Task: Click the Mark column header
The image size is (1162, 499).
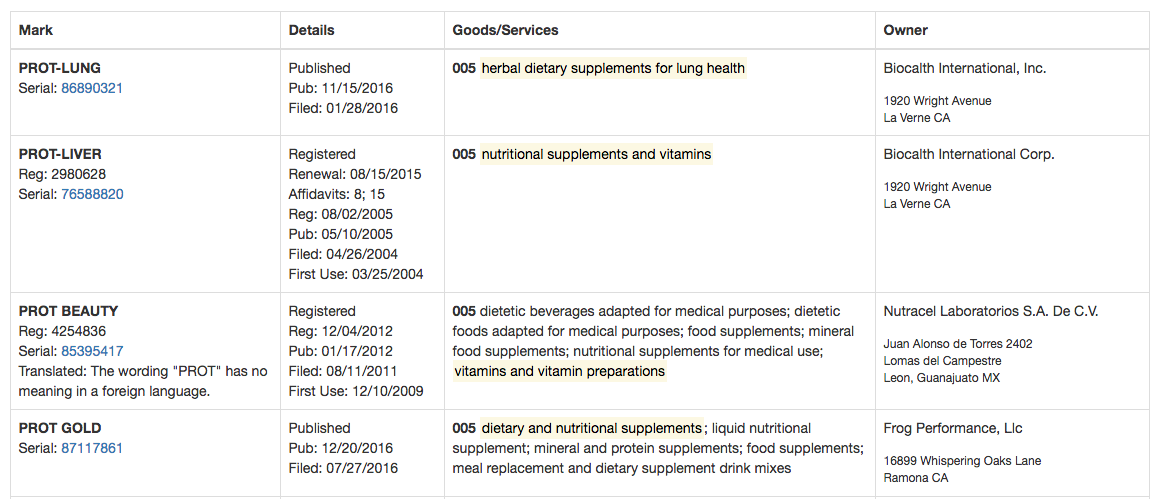Action: [x=36, y=30]
